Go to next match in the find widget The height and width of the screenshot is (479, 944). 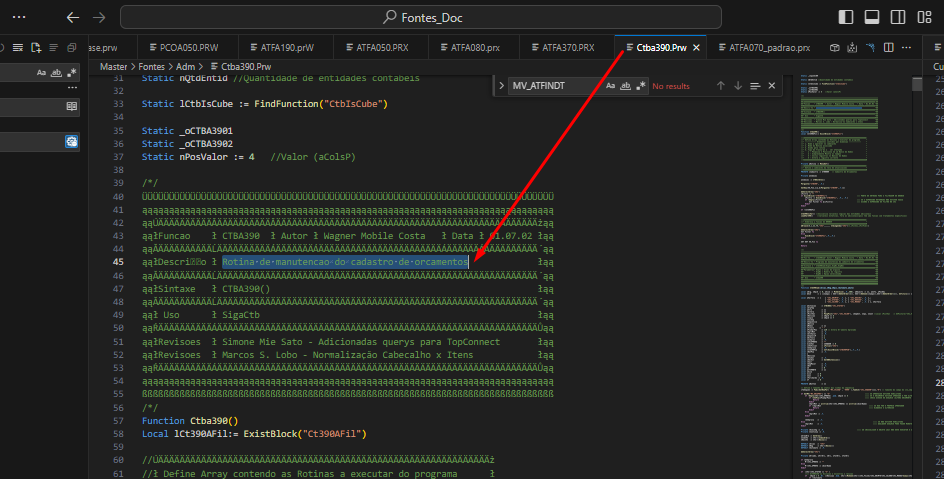coord(738,86)
